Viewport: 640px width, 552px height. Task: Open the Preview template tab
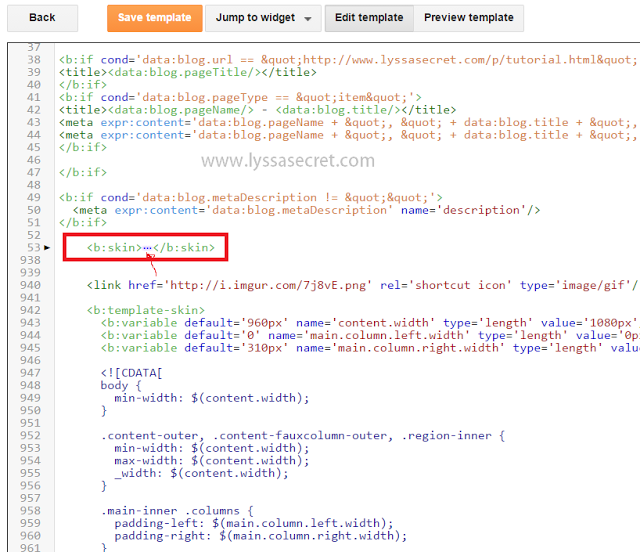click(469, 18)
